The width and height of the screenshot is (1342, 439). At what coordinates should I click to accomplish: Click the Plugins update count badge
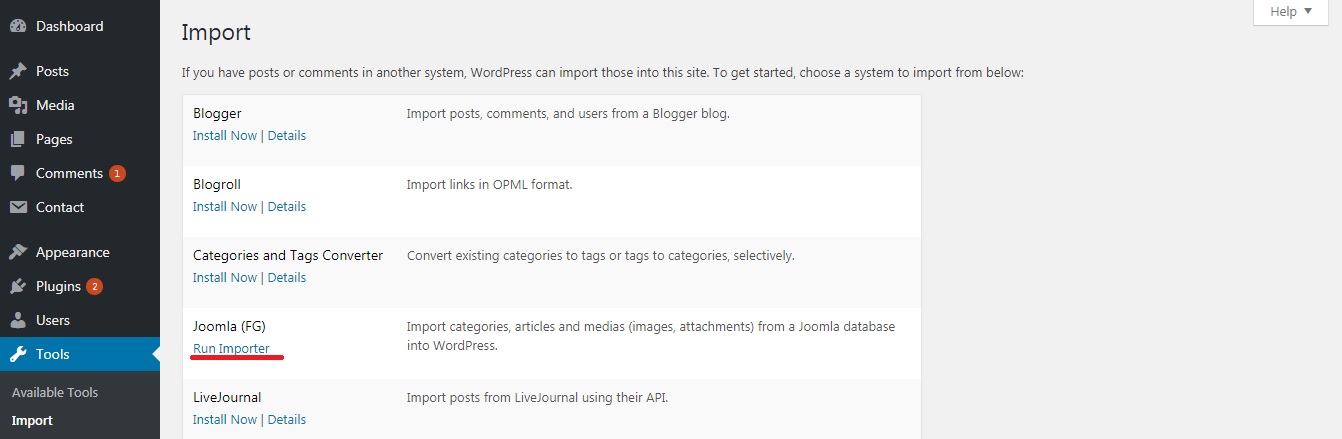pos(94,286)
